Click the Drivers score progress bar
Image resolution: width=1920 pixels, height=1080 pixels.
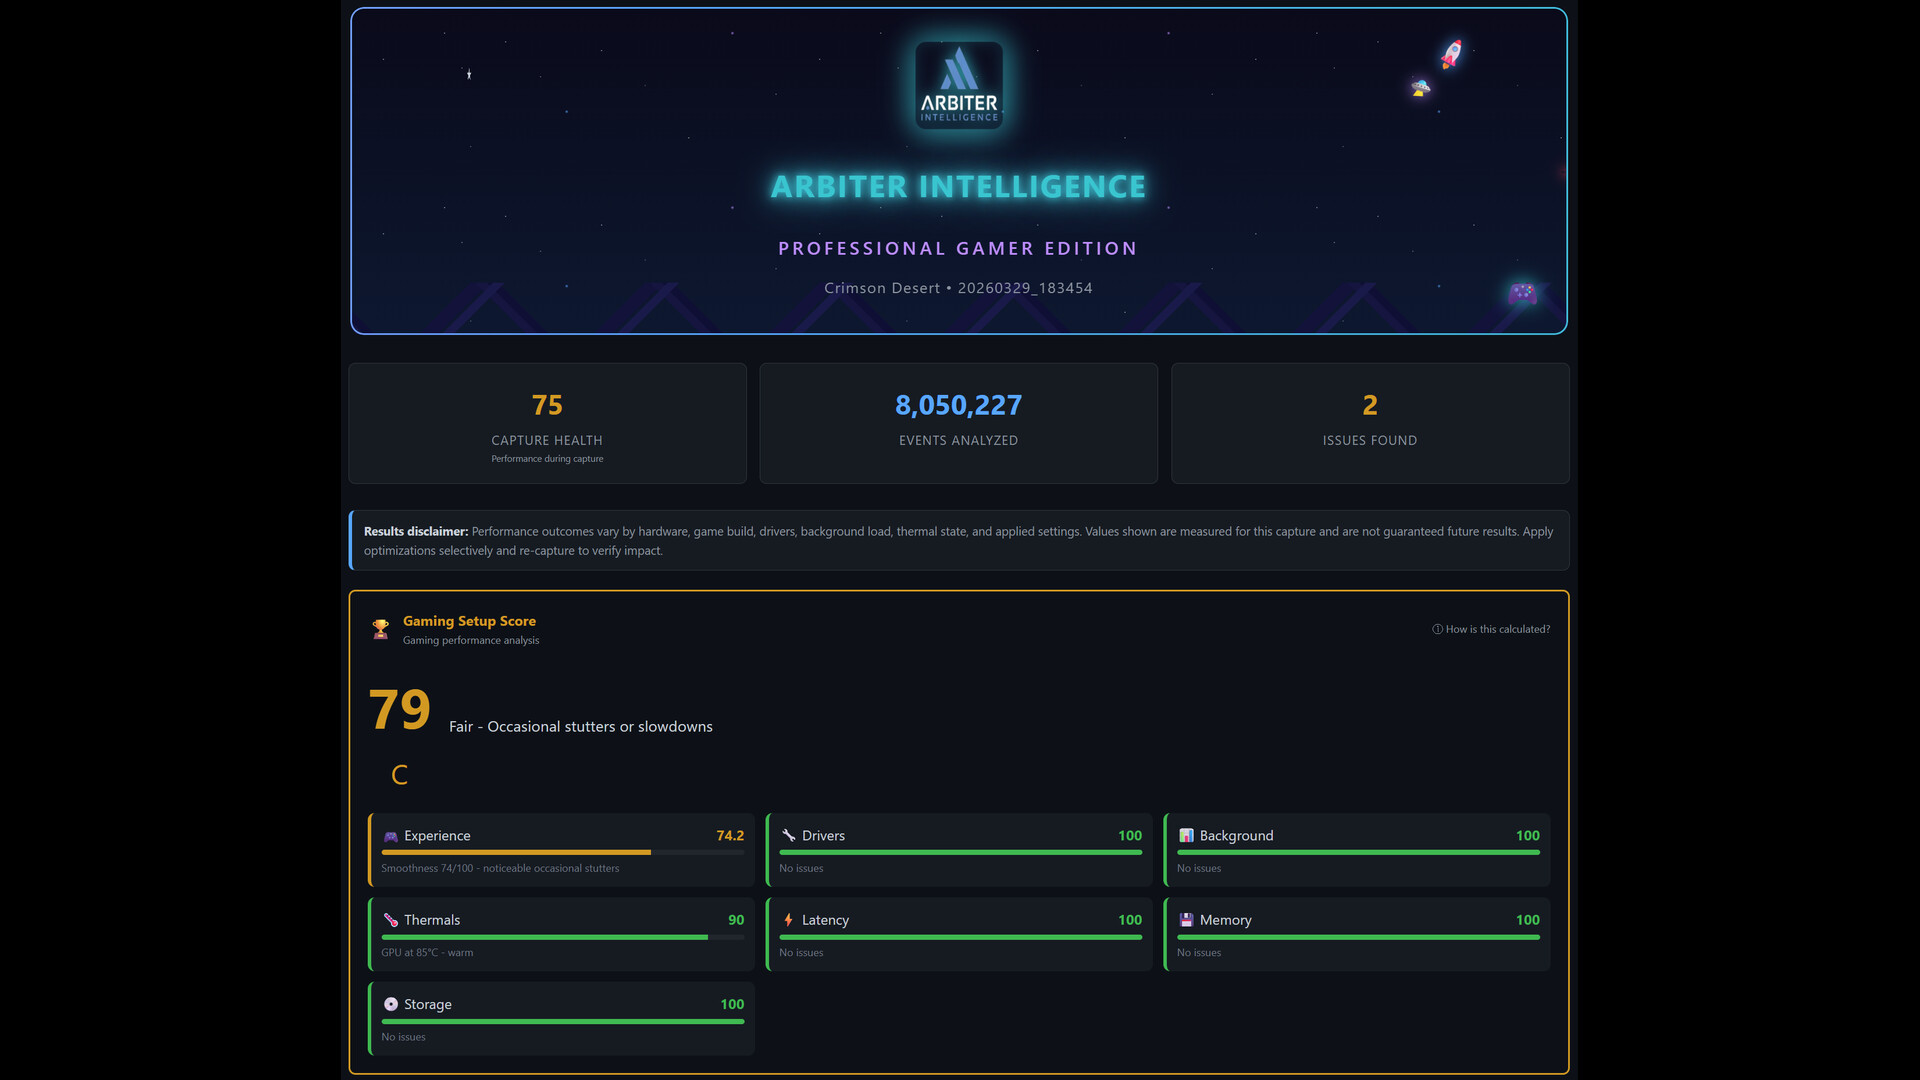click(x=960, y=853)
